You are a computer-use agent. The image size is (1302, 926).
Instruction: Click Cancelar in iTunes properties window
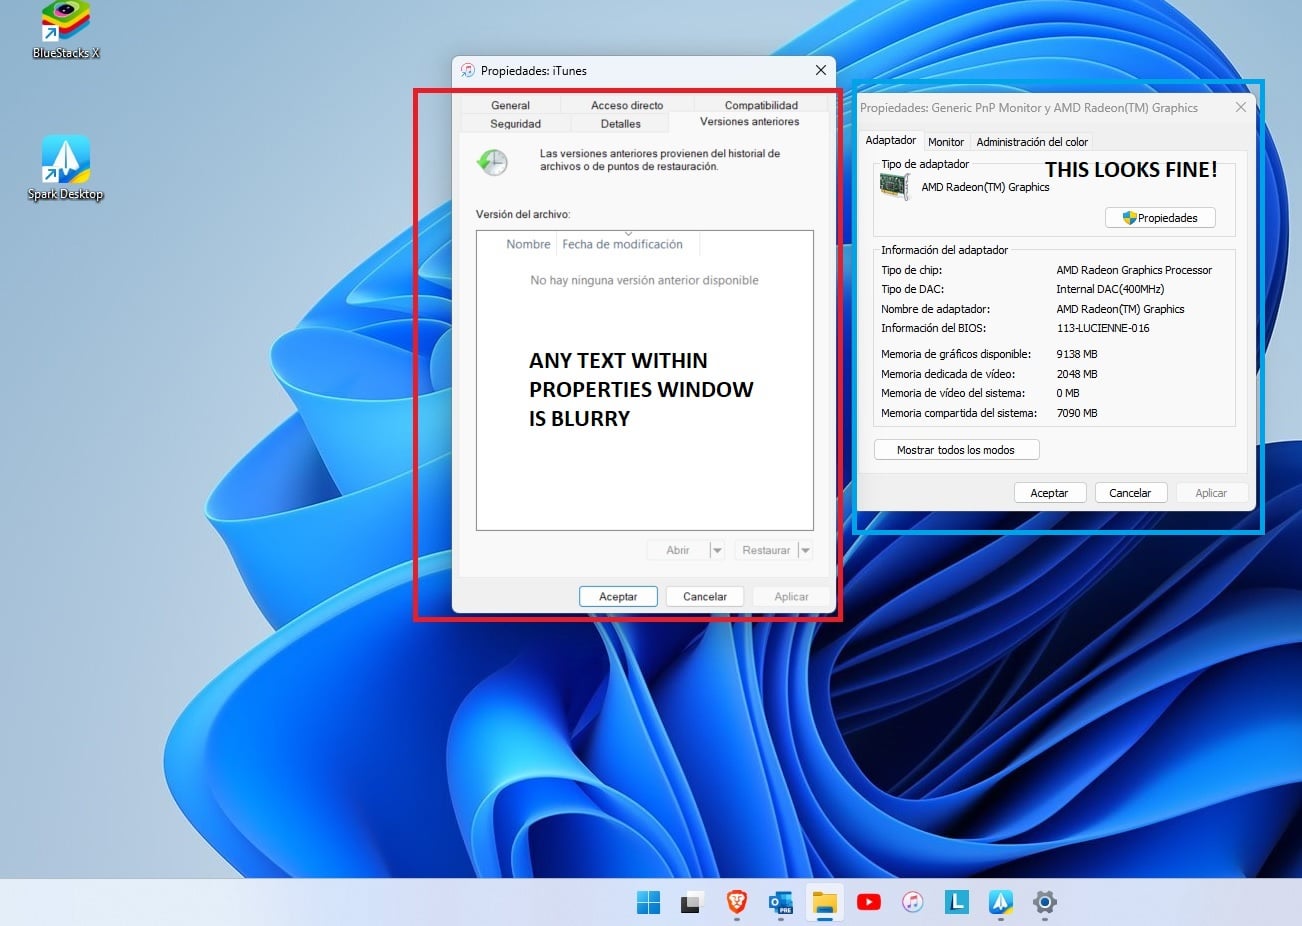705,596
